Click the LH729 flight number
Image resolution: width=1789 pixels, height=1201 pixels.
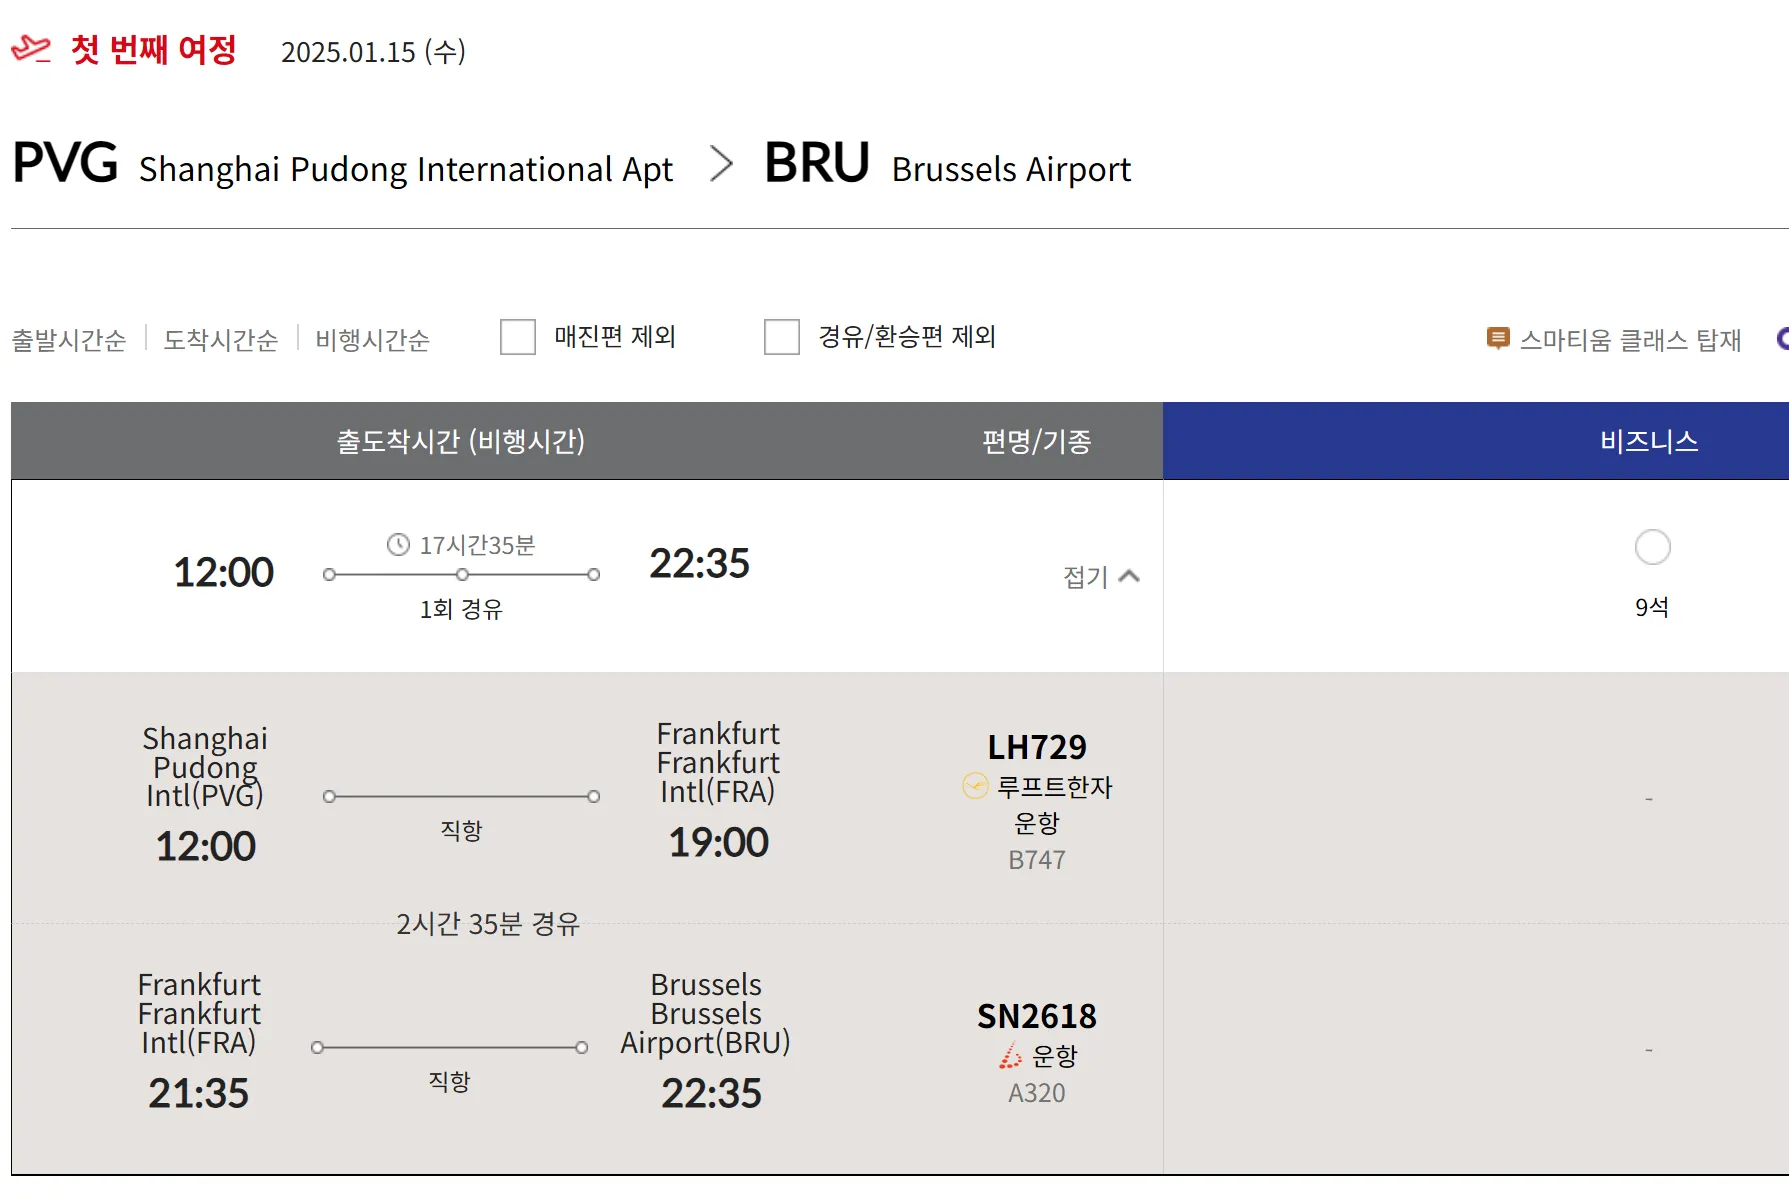click(x=1037, y=747)
